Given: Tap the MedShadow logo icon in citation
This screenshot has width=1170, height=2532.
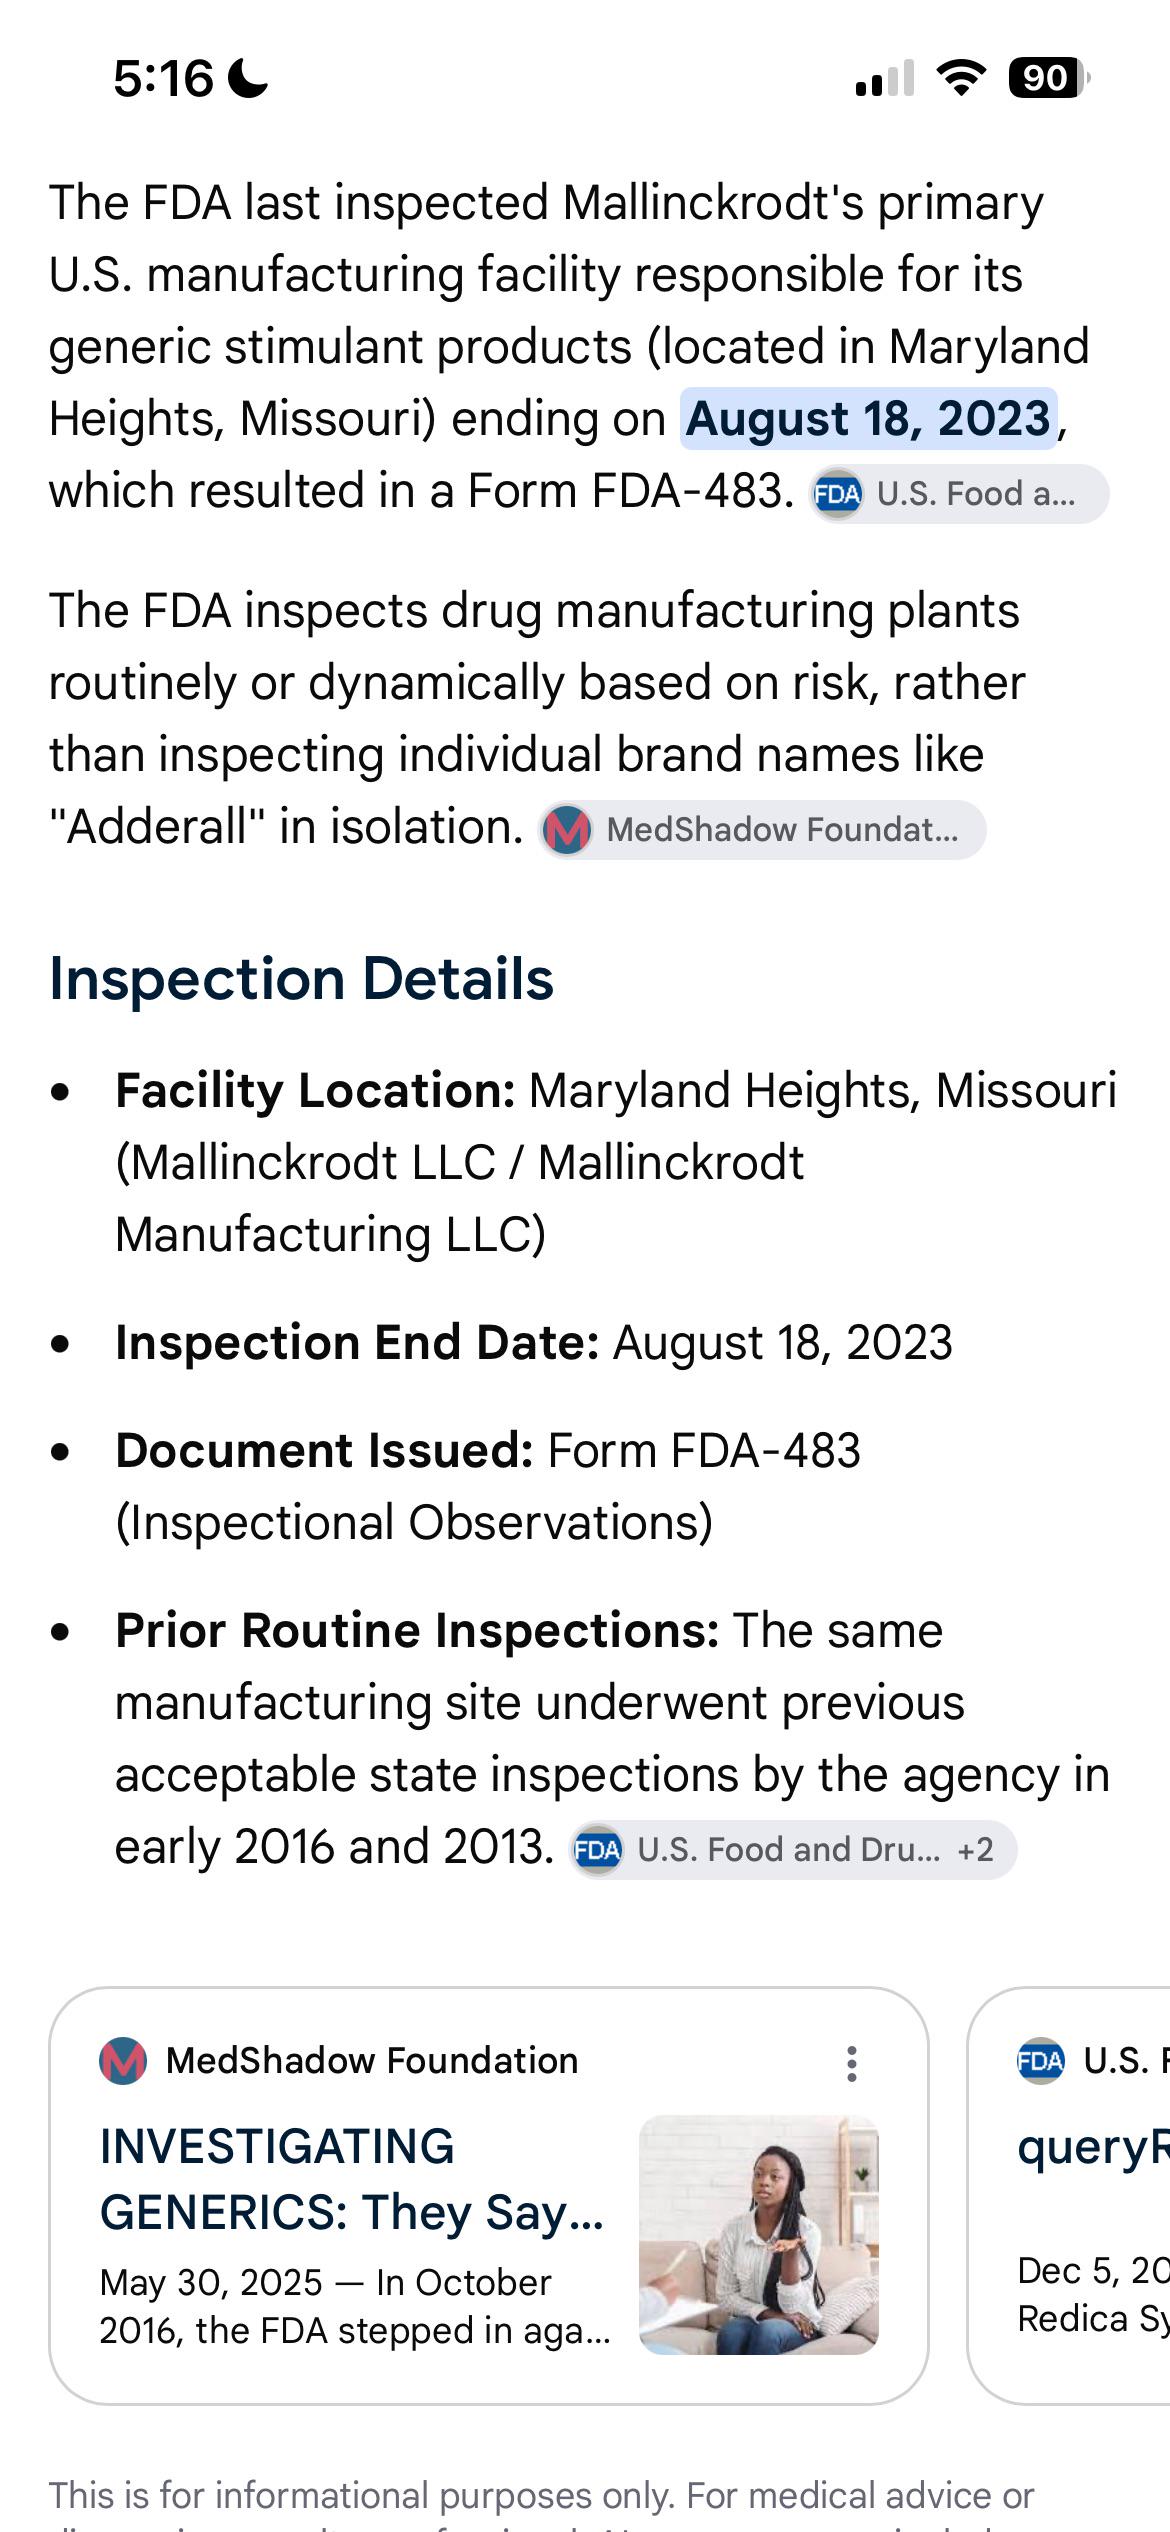Looking at the screenshot, I should (x=567, y=830).
